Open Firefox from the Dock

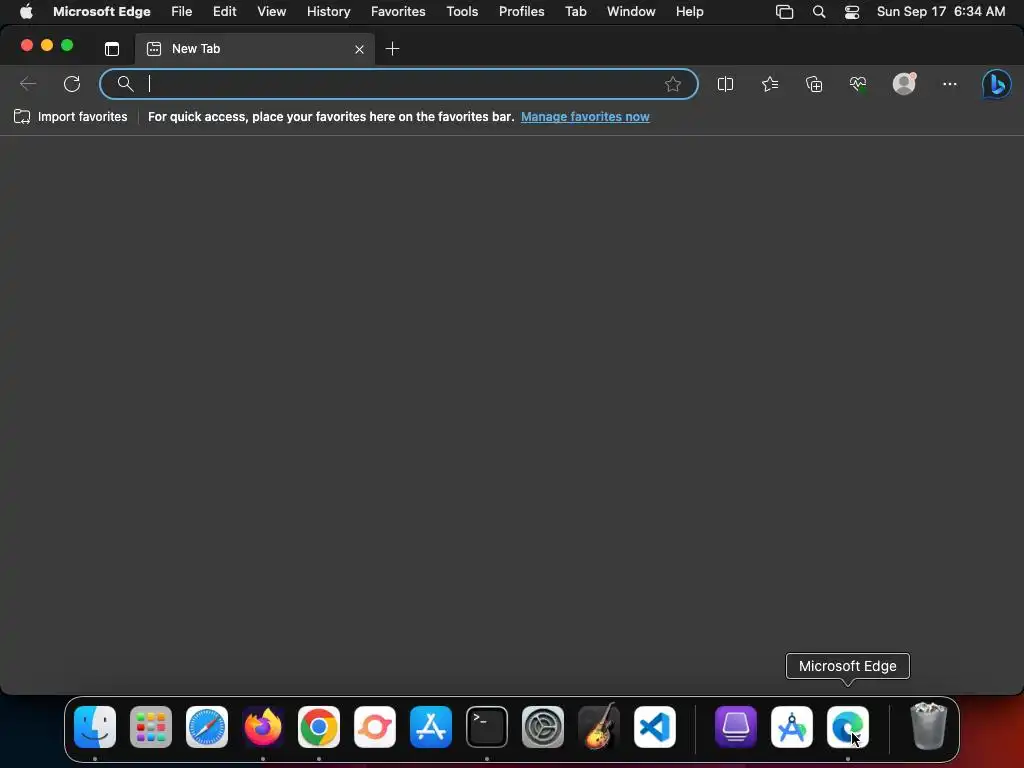[x=263, y=727]
